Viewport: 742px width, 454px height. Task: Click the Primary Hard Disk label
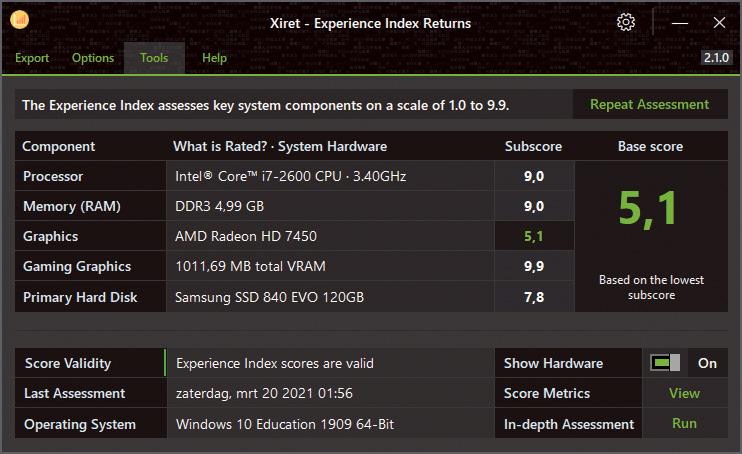point(80,297)
